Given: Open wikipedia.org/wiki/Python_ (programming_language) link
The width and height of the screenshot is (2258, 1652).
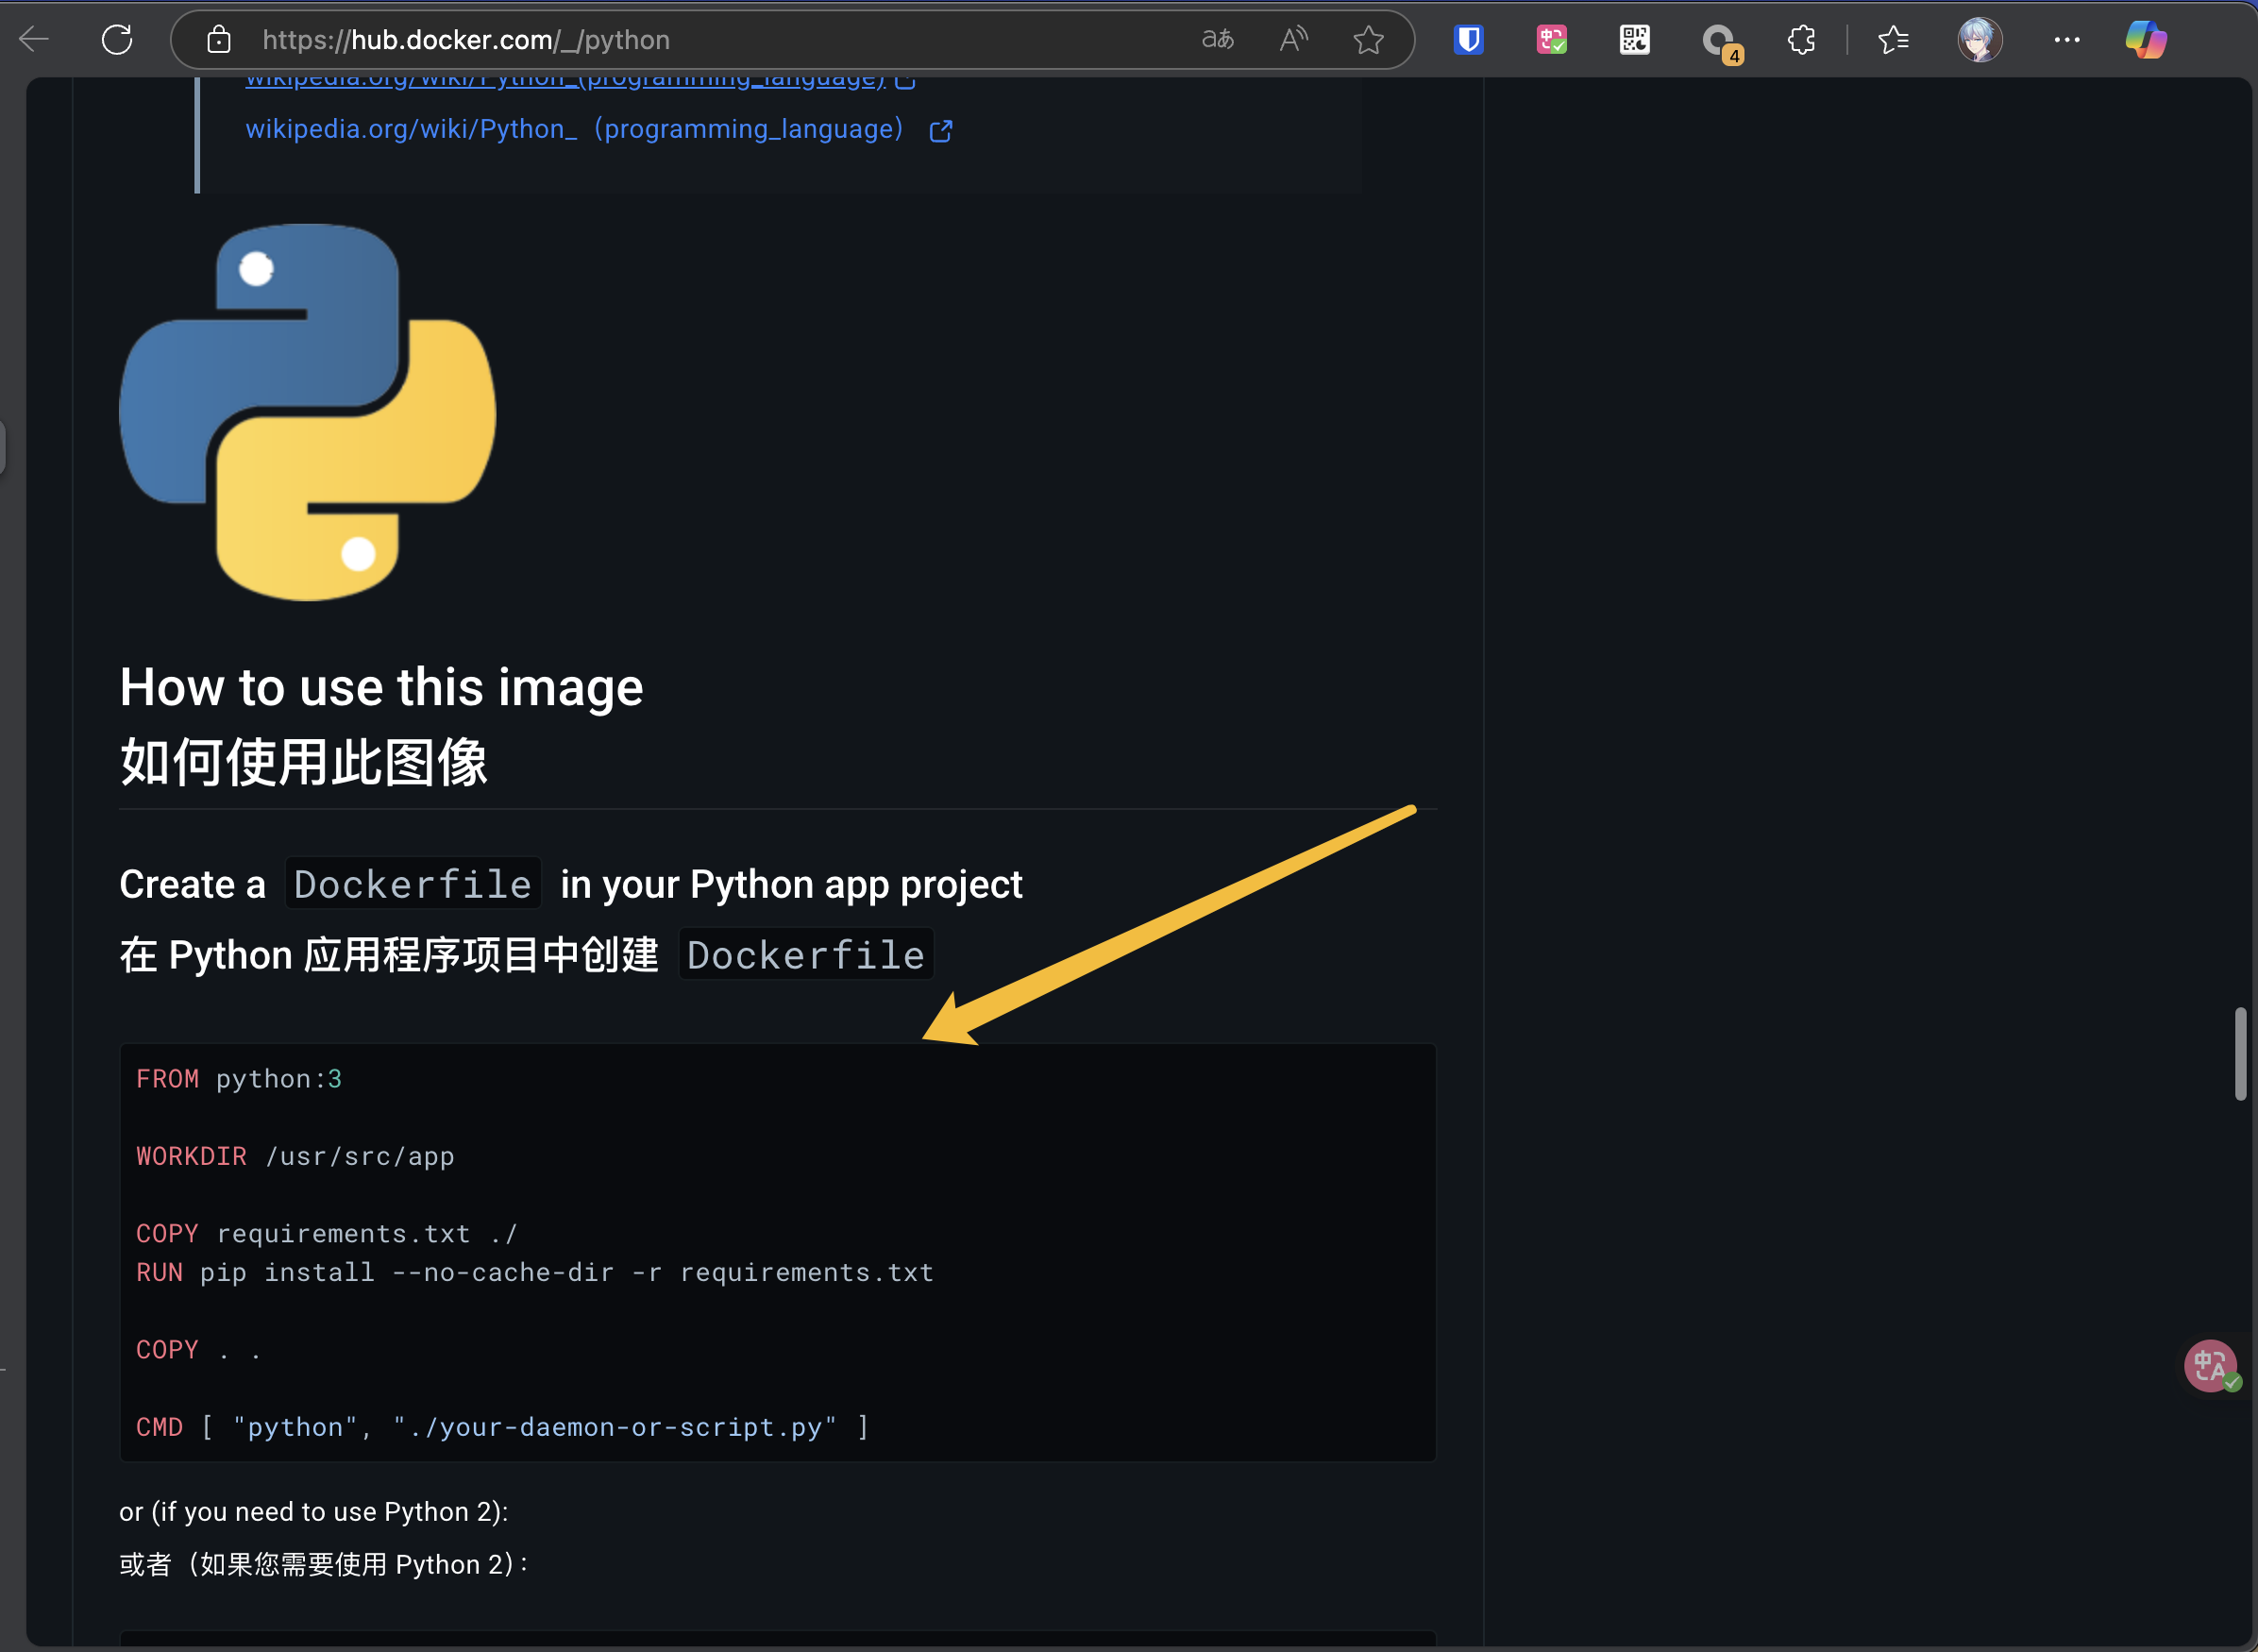Looking at the screenshot, I should pyautogui.click(x=575, y=129).
